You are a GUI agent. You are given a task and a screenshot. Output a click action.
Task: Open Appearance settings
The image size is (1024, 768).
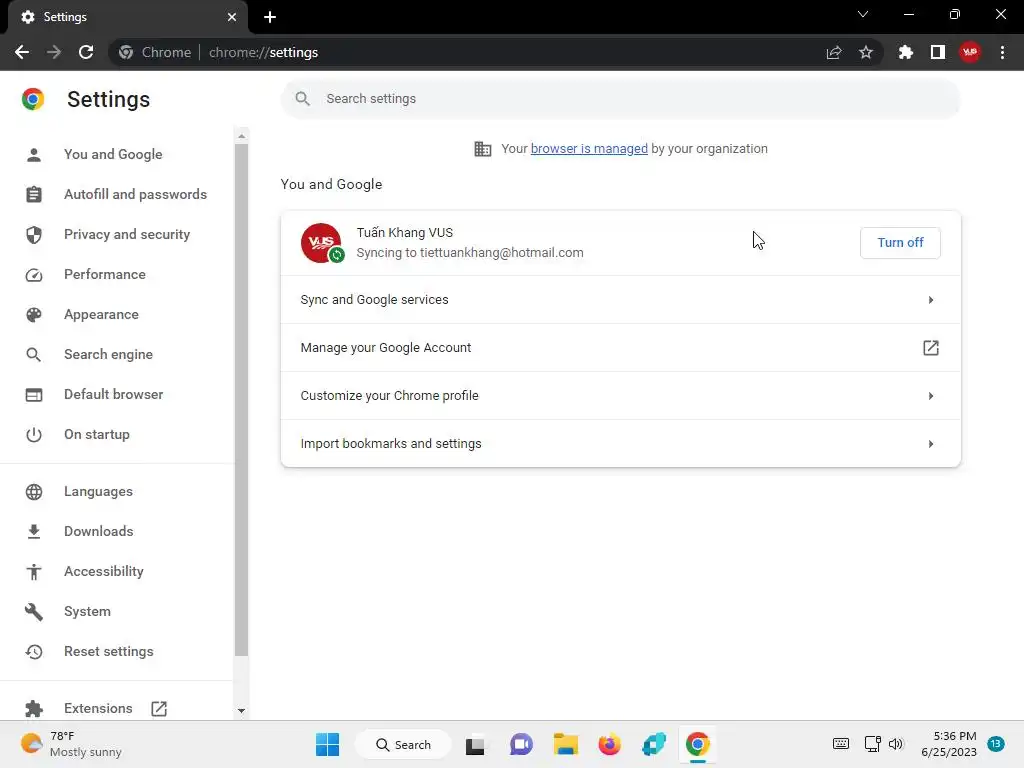point(101,315)
